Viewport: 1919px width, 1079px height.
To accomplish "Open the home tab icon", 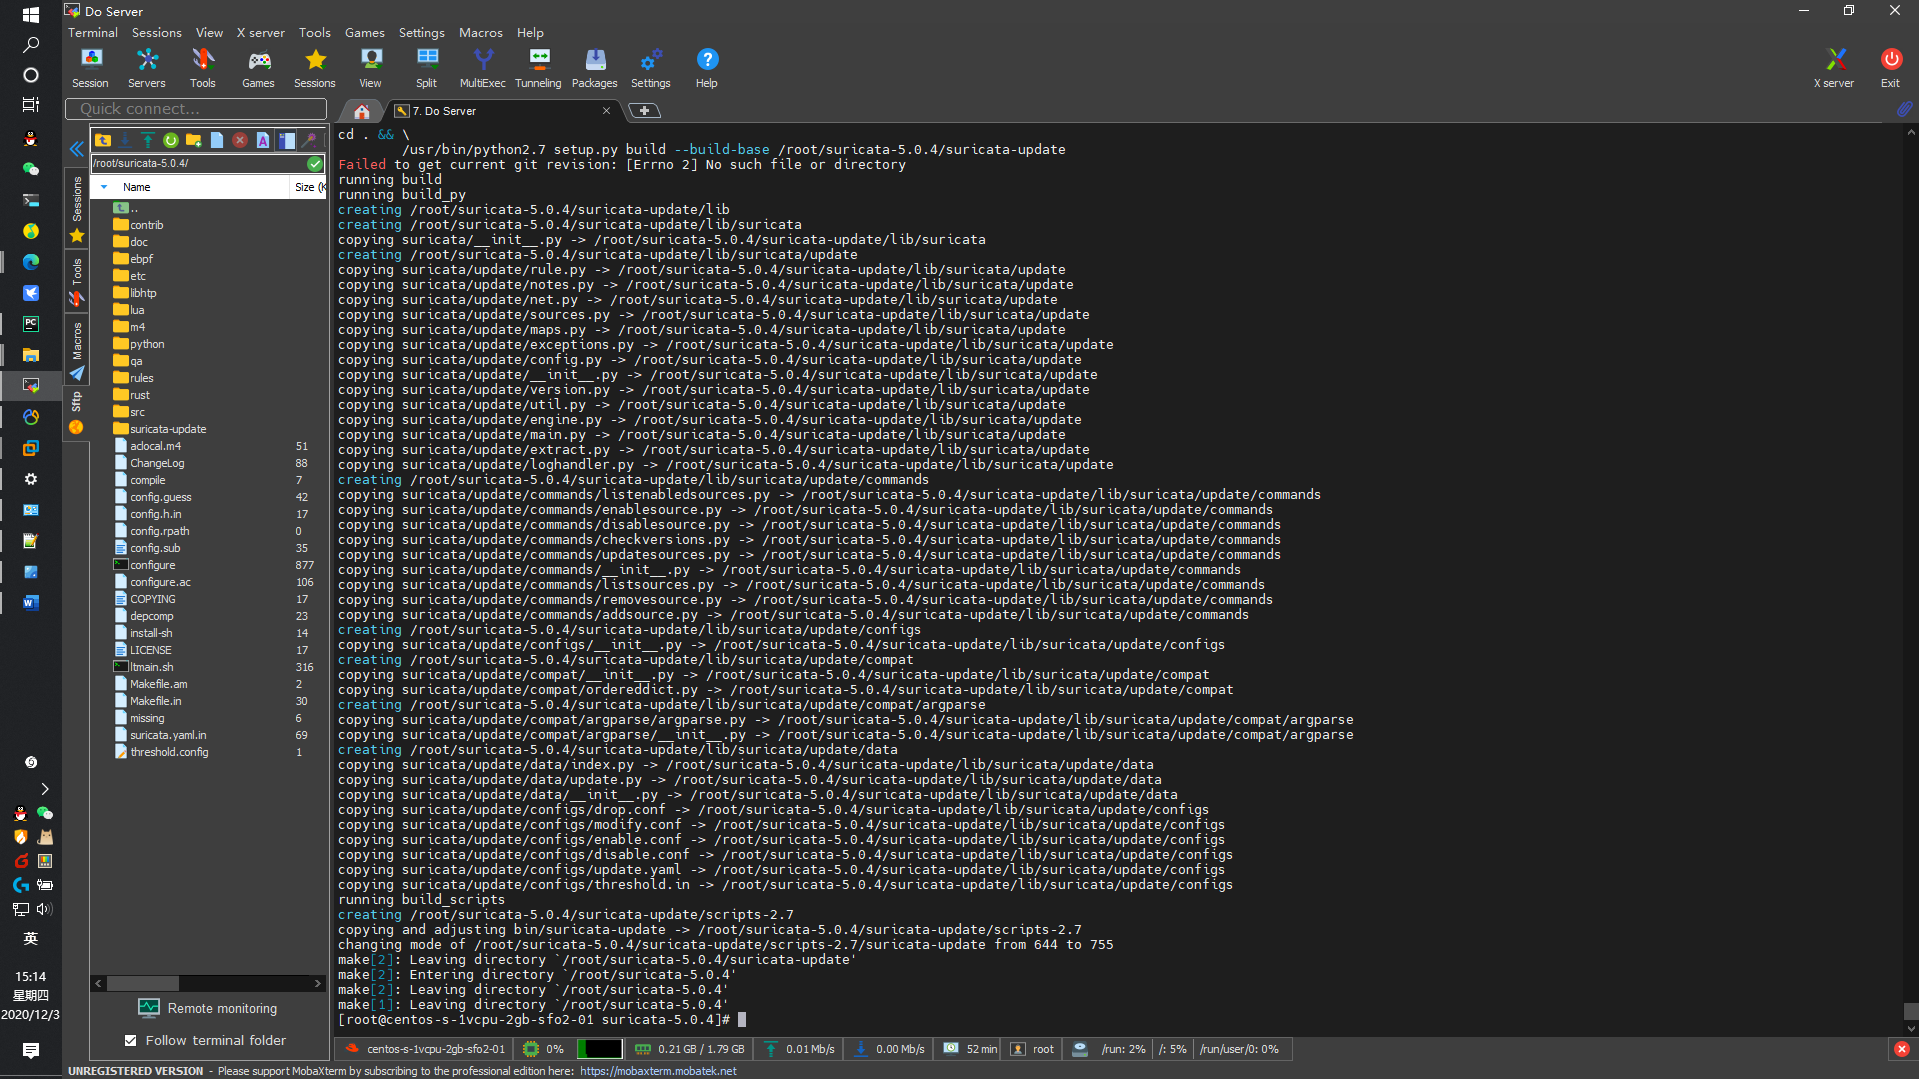I will pos(362,111).
